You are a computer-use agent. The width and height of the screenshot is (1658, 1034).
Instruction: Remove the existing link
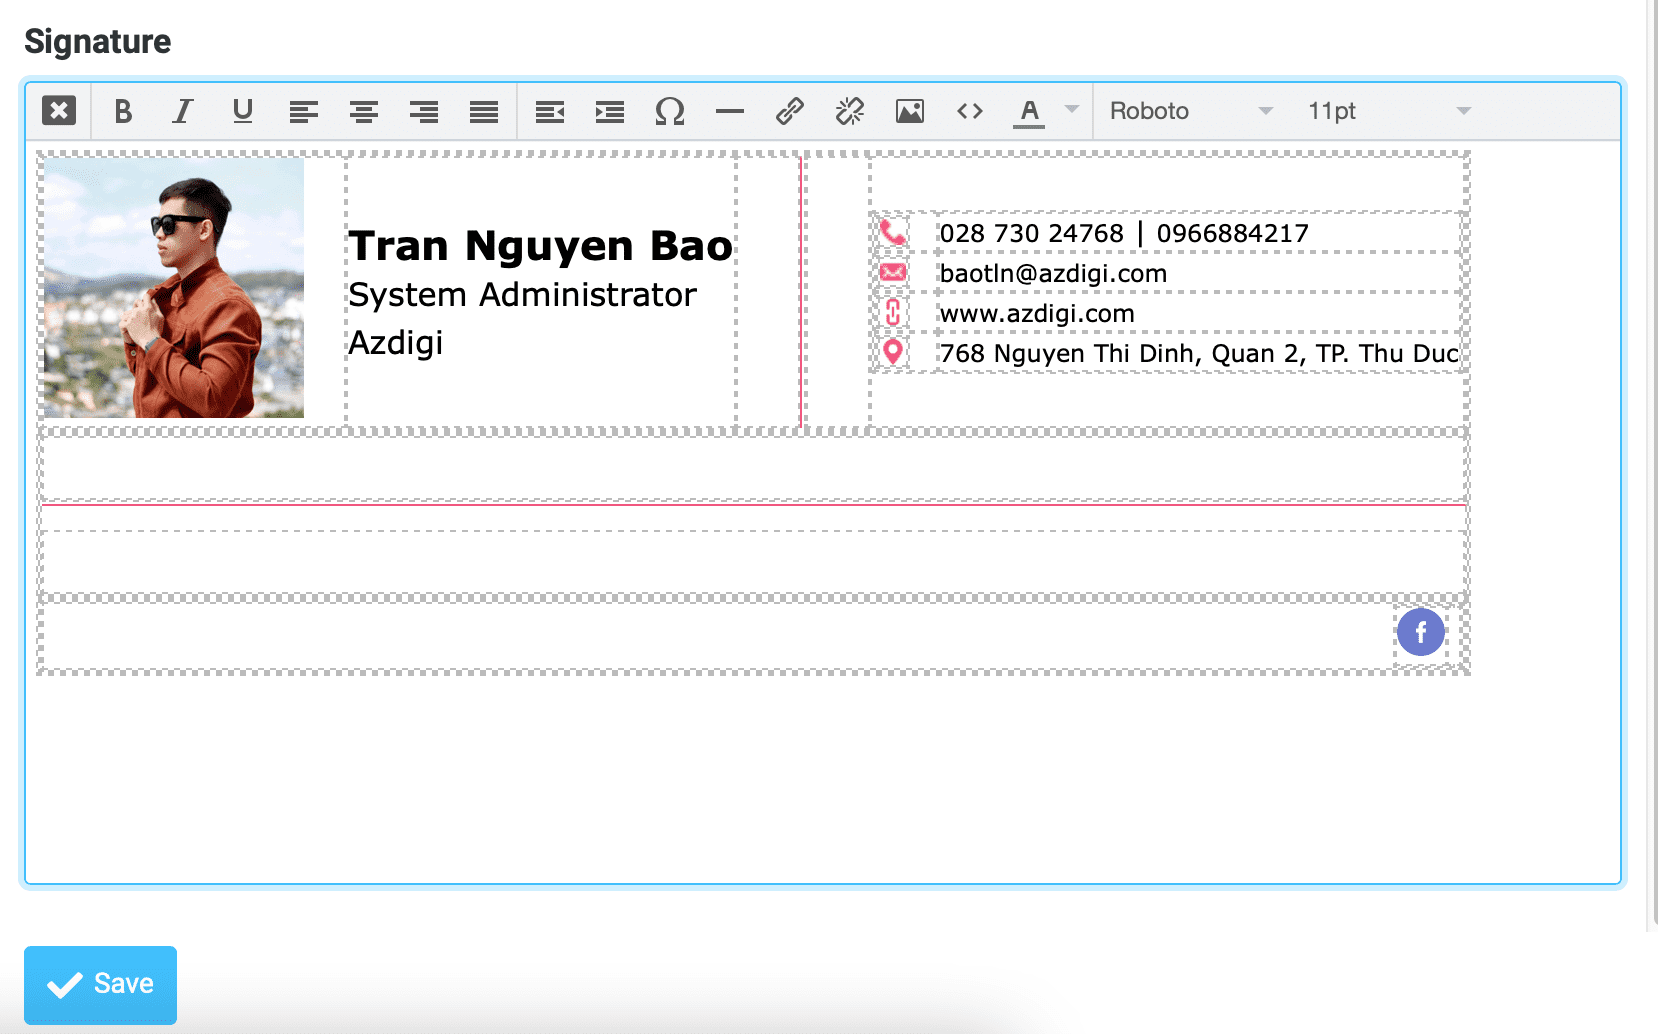850,111
